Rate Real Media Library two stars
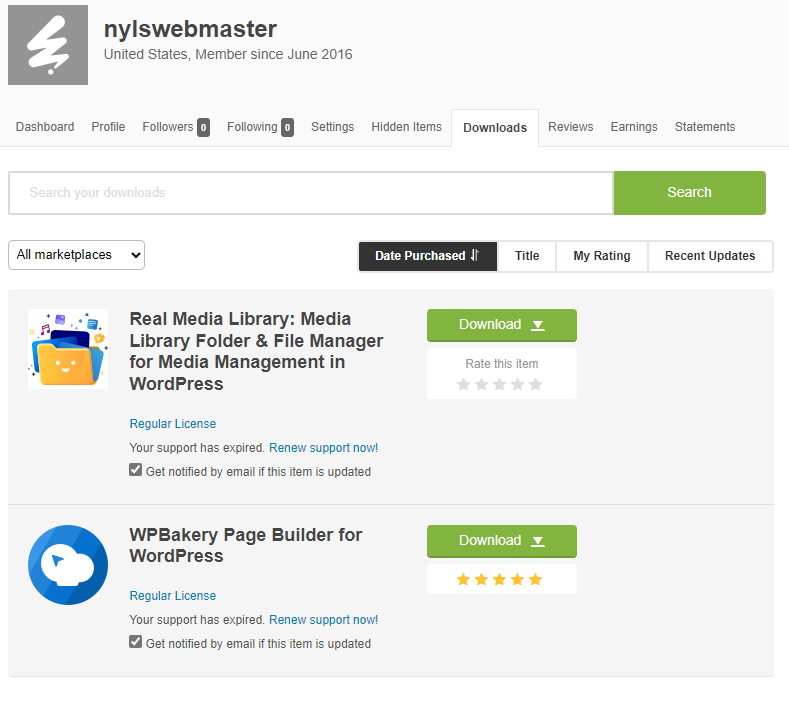The height and width of the screenshot is (703, 789). pos(482,384)
